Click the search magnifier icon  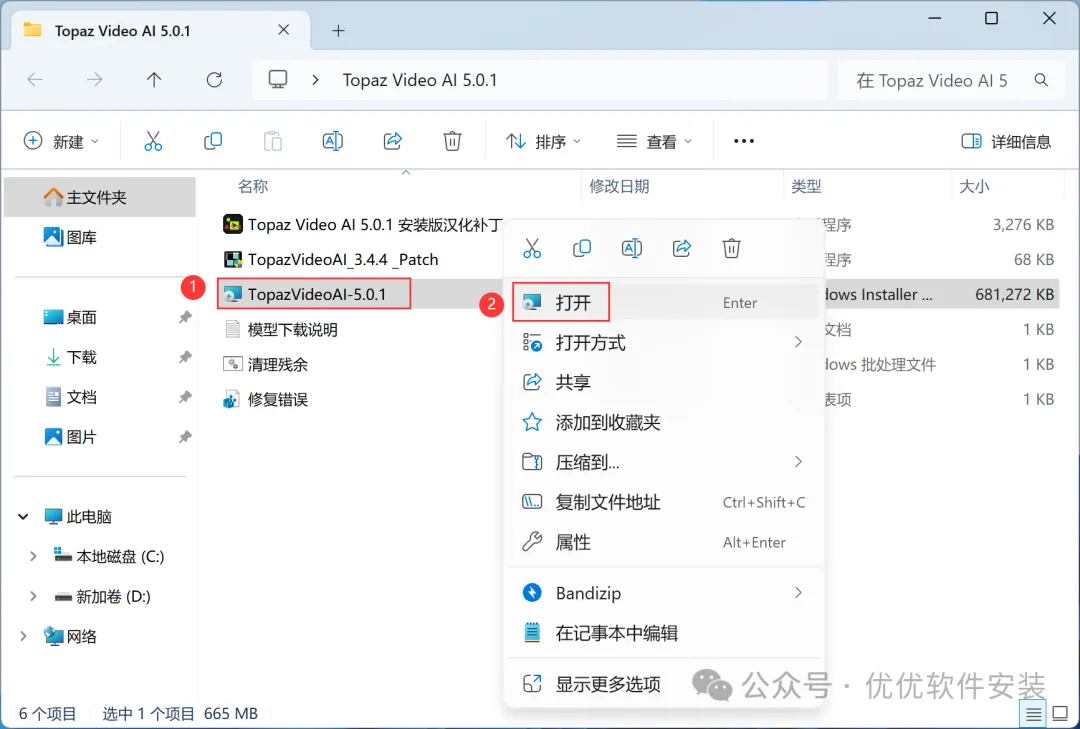pos(1041,80)
